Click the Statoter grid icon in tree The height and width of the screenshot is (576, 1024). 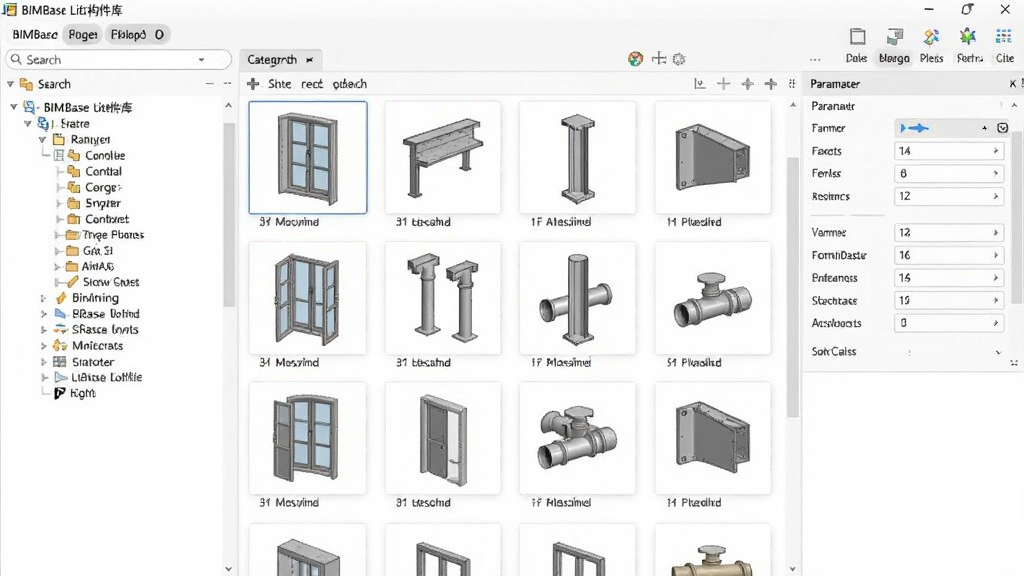pyautogui.click(x=59, y=361)
